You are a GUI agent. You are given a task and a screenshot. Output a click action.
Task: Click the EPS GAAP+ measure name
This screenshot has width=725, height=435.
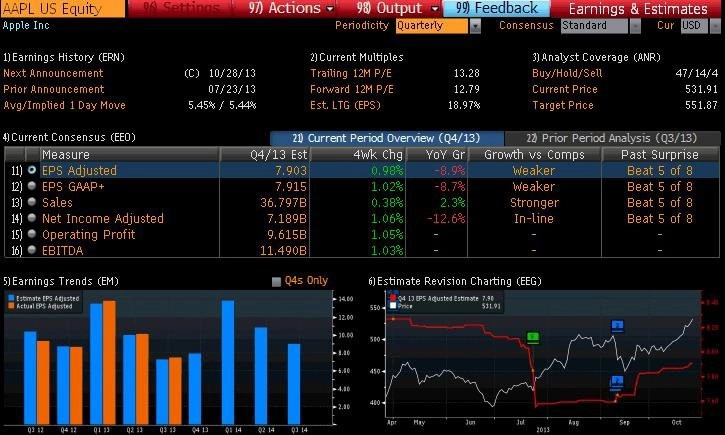coord(73,187)
